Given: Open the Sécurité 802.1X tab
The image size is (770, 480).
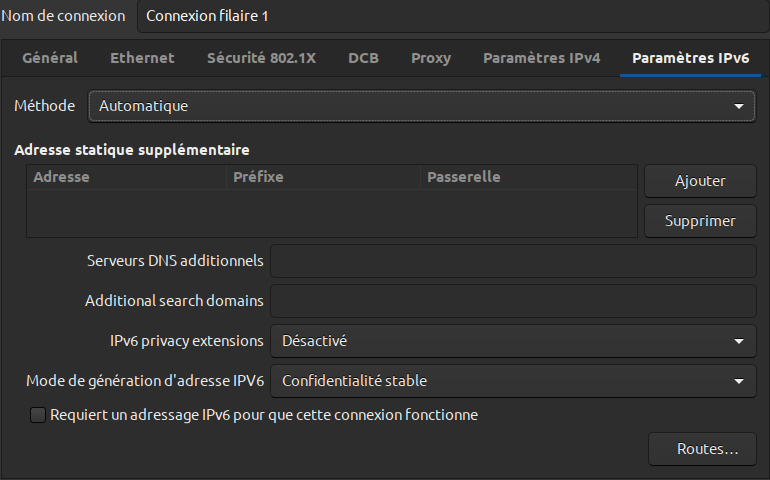Looking at the screenshot, I should point(261,58).
